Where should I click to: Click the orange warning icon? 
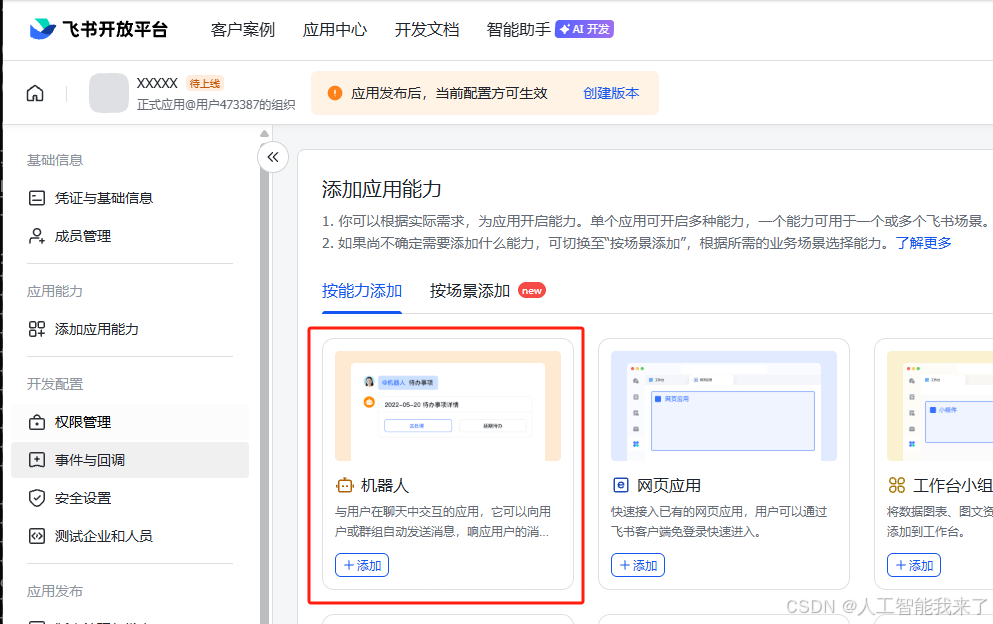[335, 93]
